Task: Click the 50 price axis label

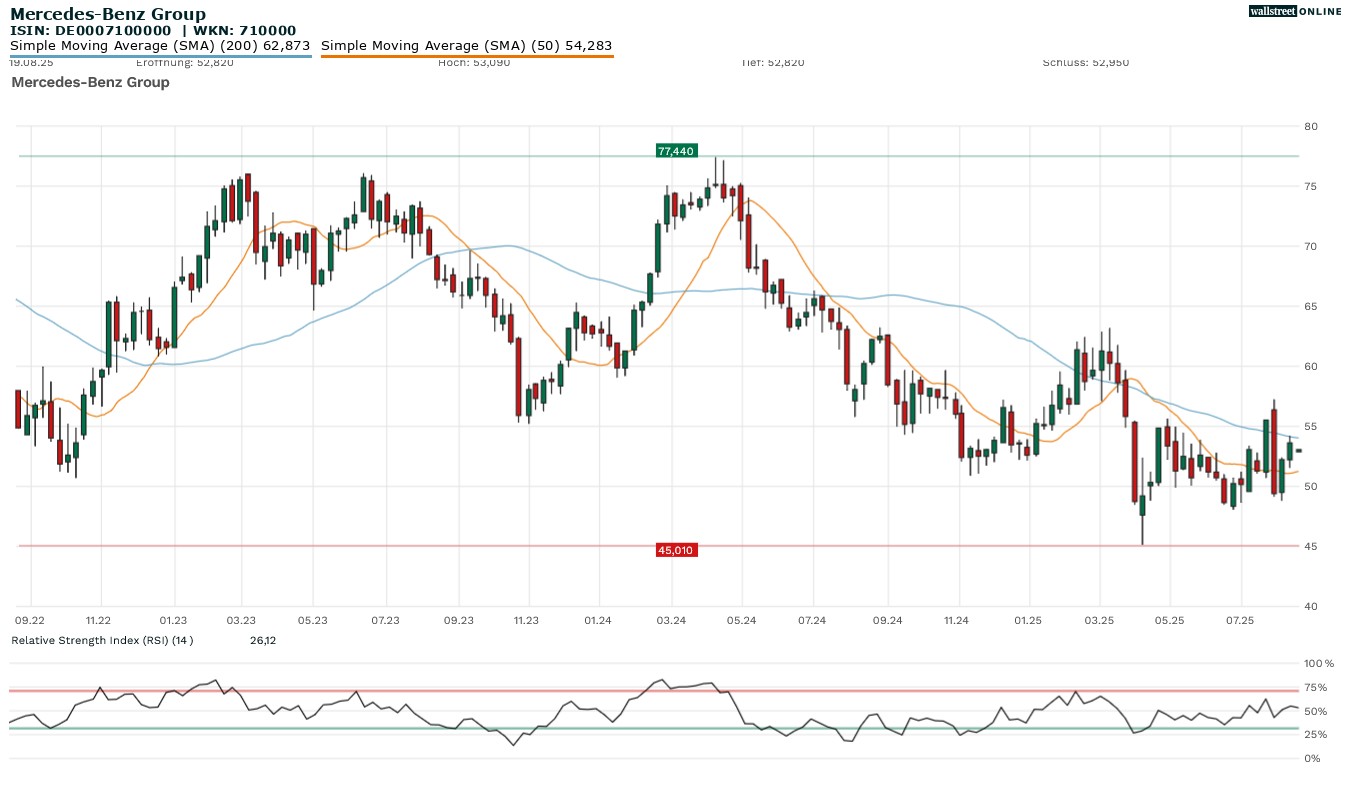Action: (1310, 486)
